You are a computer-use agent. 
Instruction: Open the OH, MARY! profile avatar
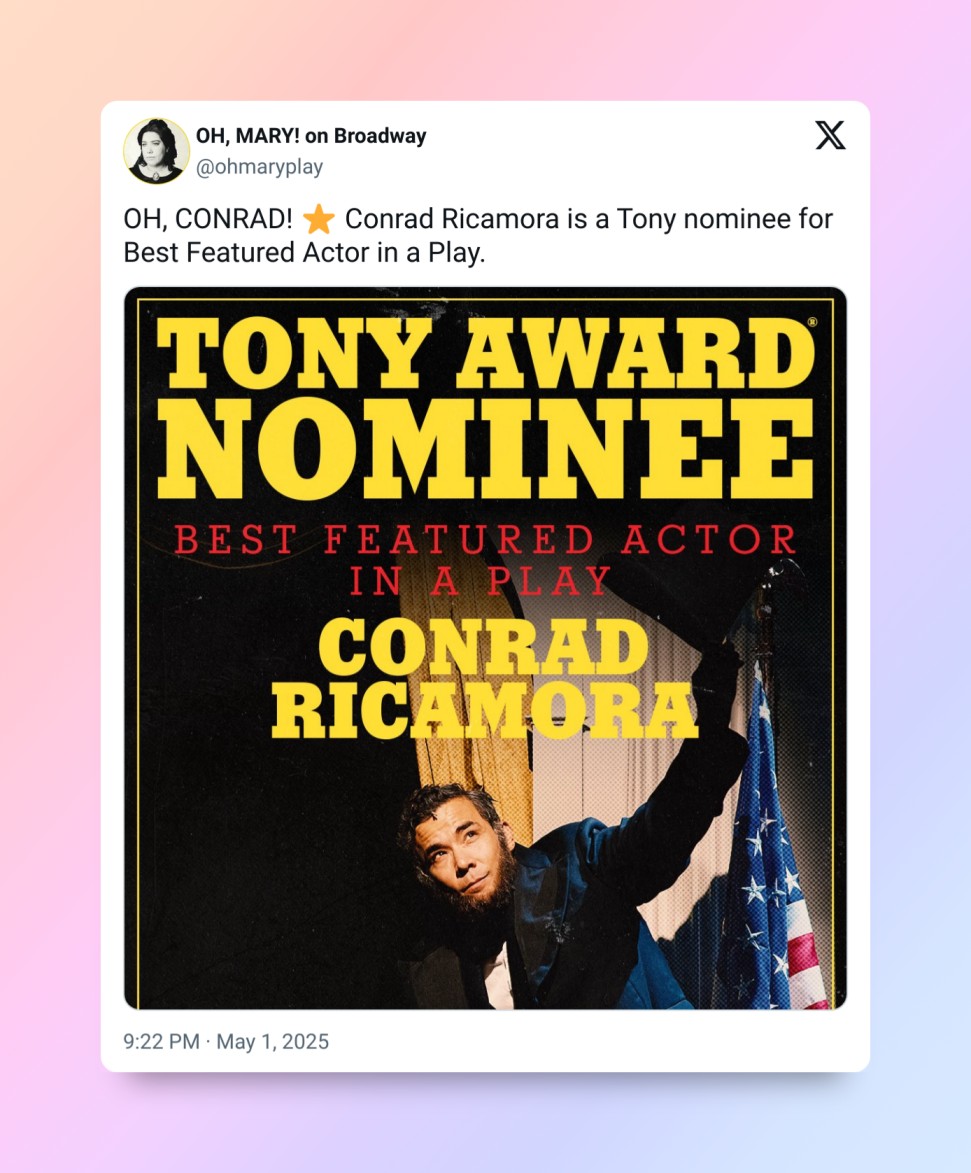(x=156, y=151)
